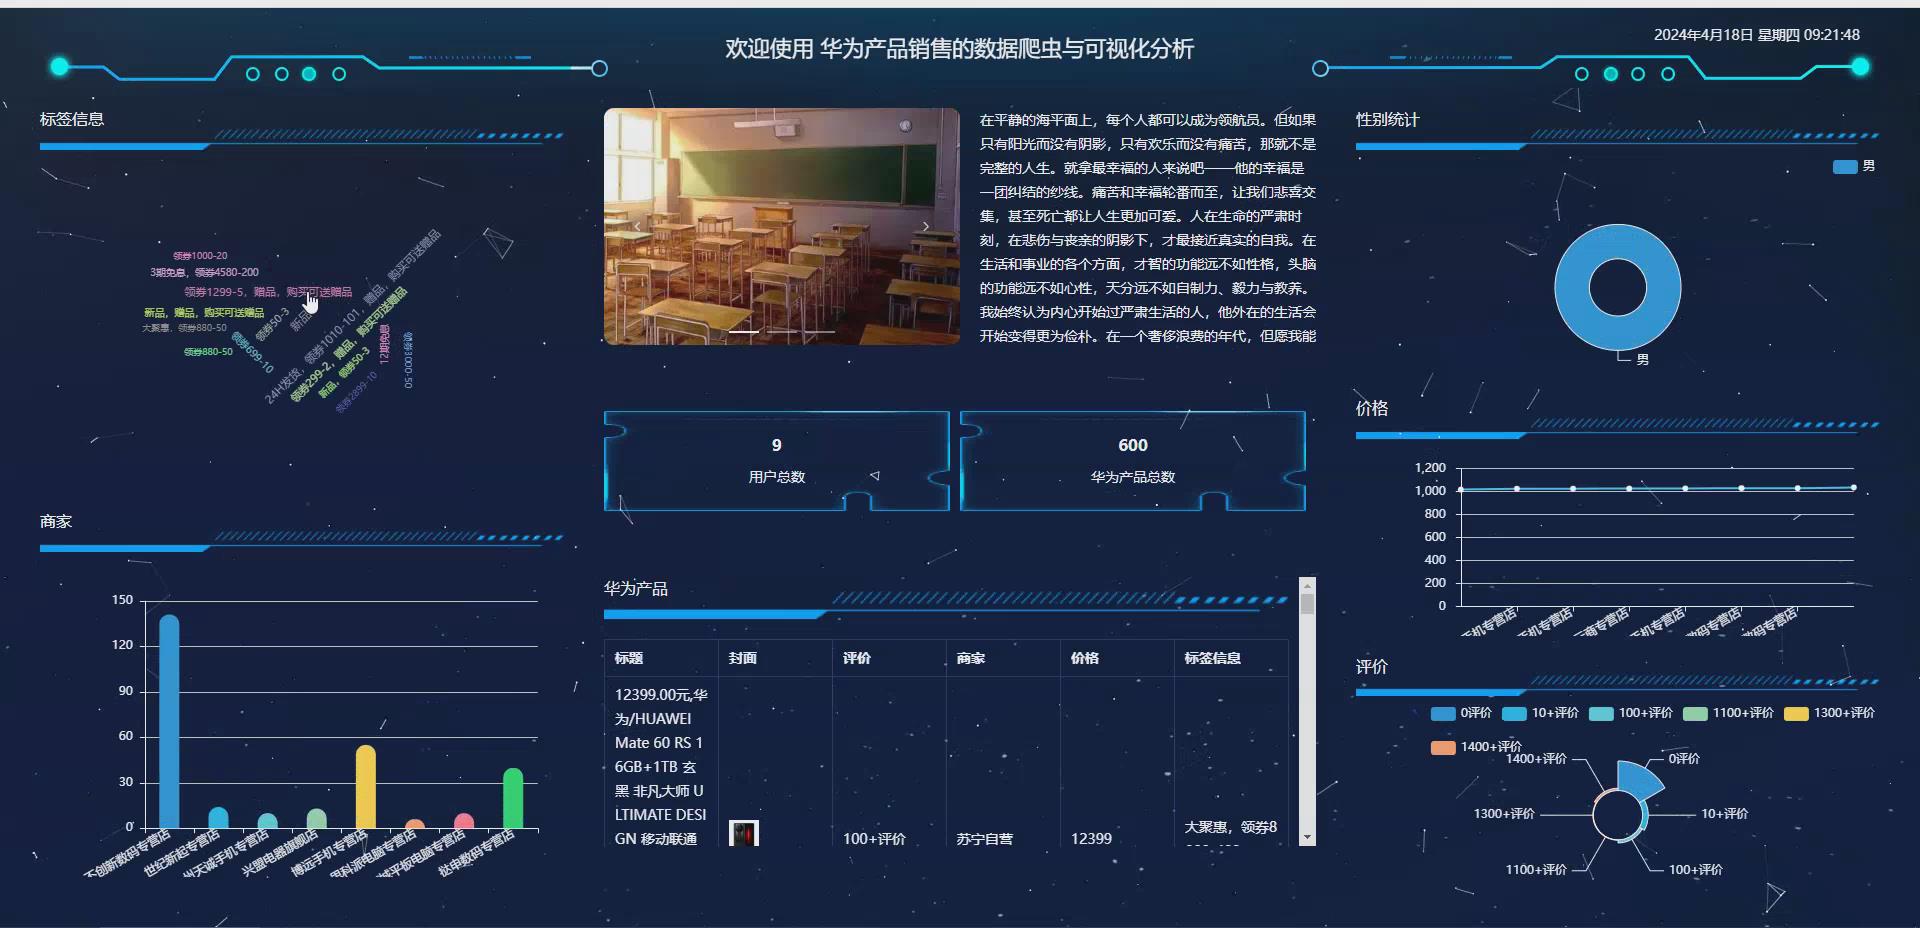Click the tallest blue bar in 商家 chart
The width and height of the screenshot is (1920, 928).
coord(169,722)
